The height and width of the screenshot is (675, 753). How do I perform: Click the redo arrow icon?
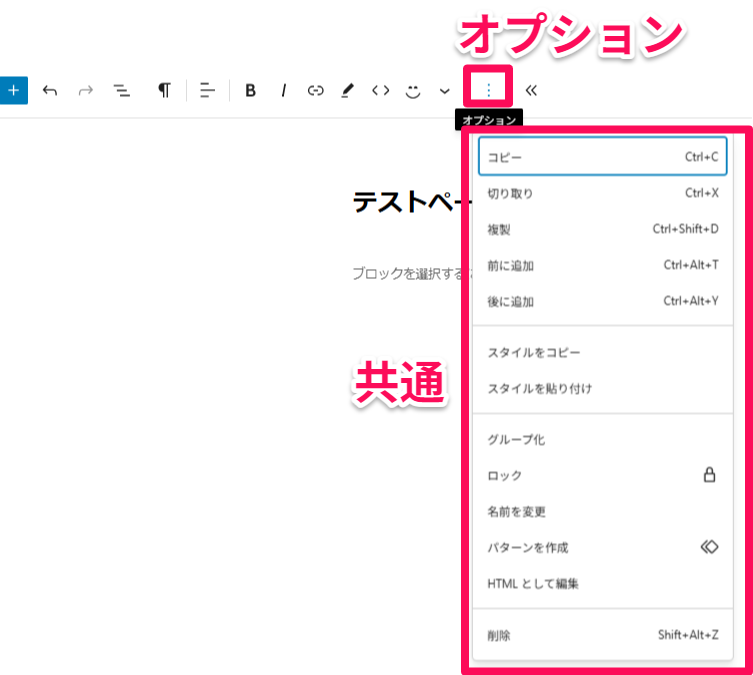[85, 90]
